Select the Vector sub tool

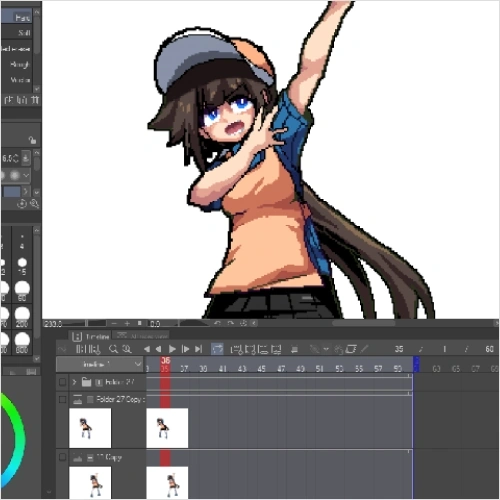coord(17,80)
